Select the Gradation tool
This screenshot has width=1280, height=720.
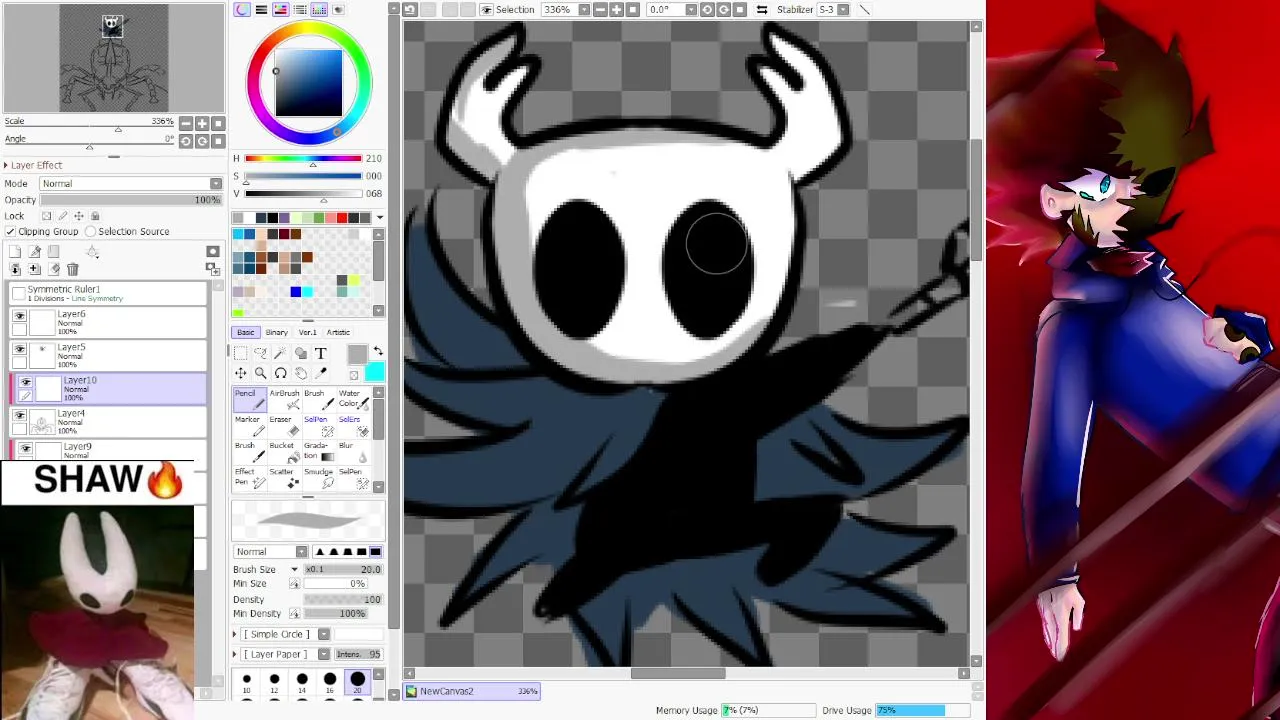pyautogui.click(x=319, y=451)
